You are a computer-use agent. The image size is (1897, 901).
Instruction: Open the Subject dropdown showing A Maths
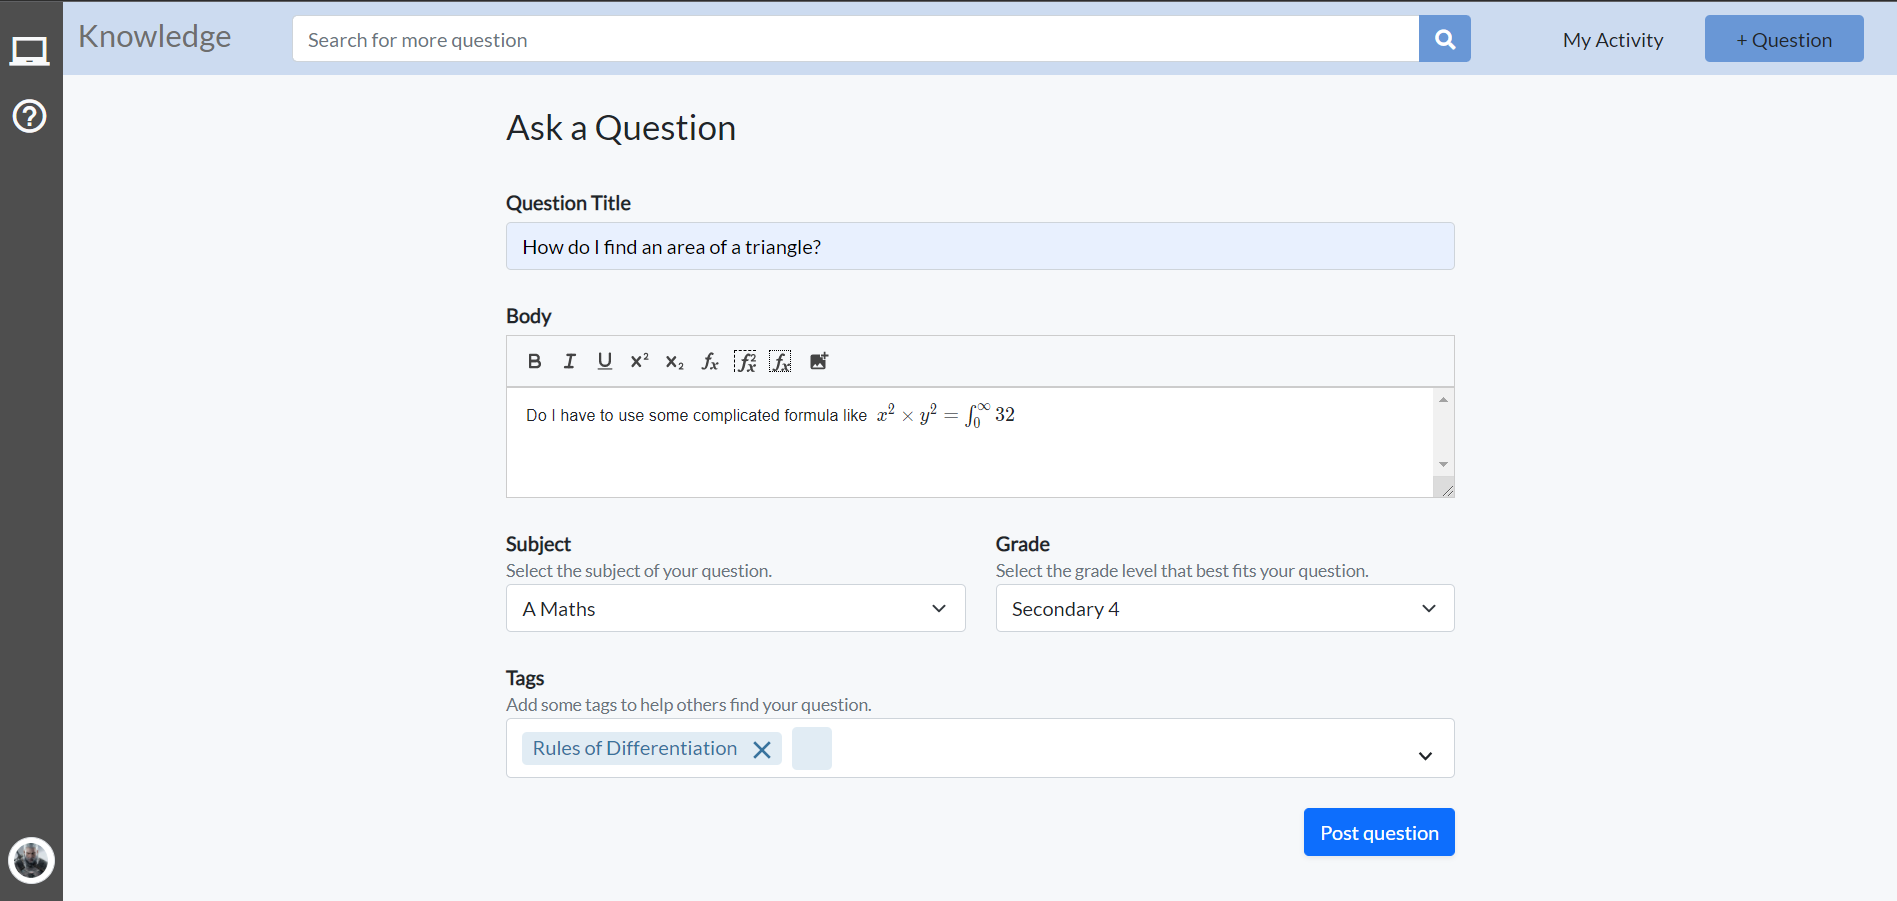(735, 608)
